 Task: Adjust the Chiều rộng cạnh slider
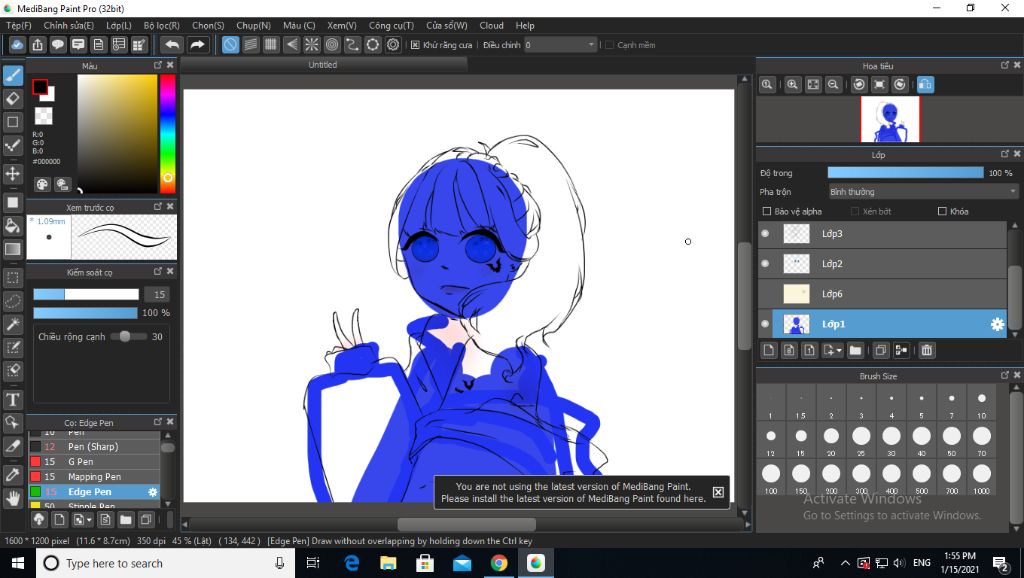[x=128, y=336]
